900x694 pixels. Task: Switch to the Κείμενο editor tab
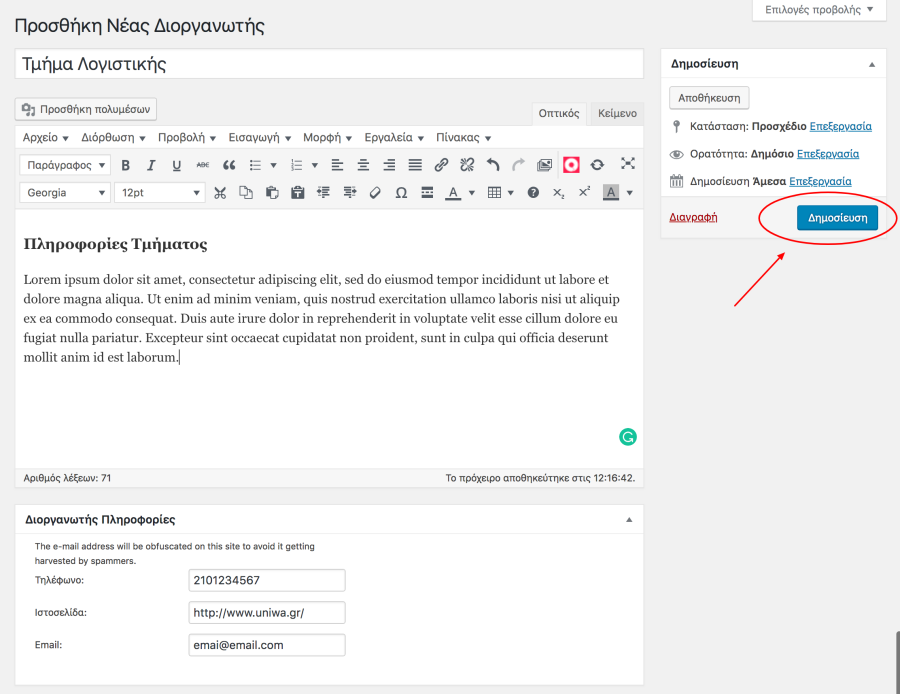pos(617,113)
